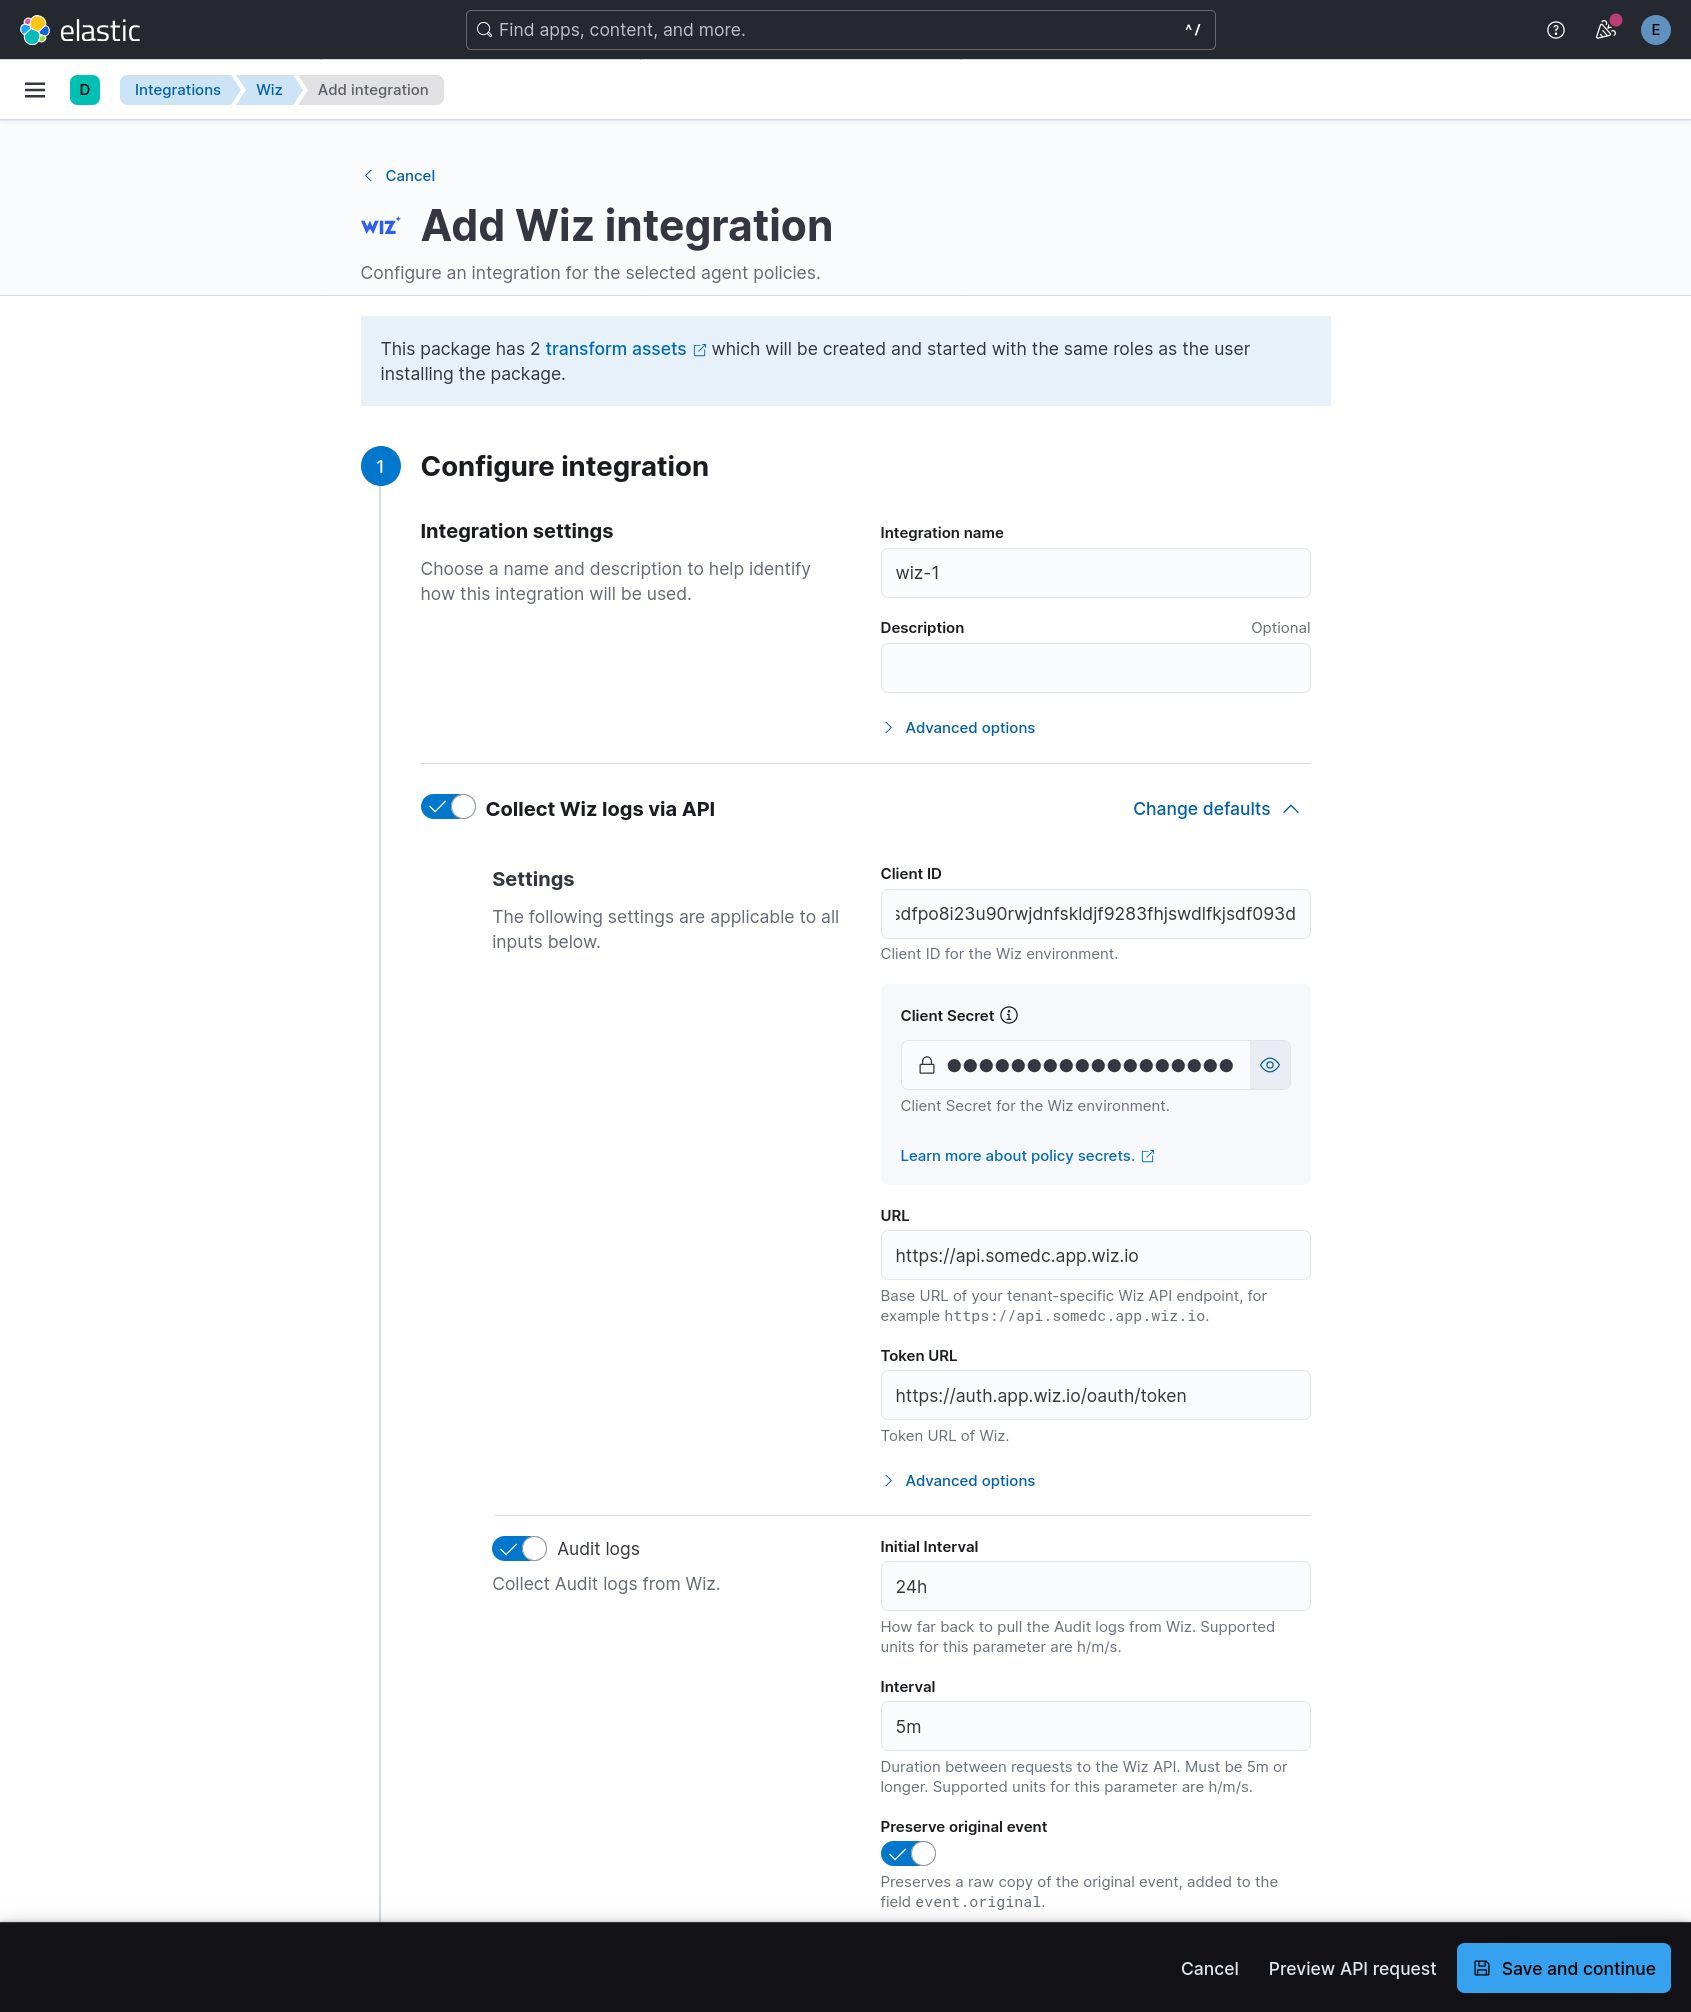Image resolution: width=1691 pixels, height=2012 pixels.
Task: Click info icon next to Client Secret
Action: [x=1009, y=1015]
